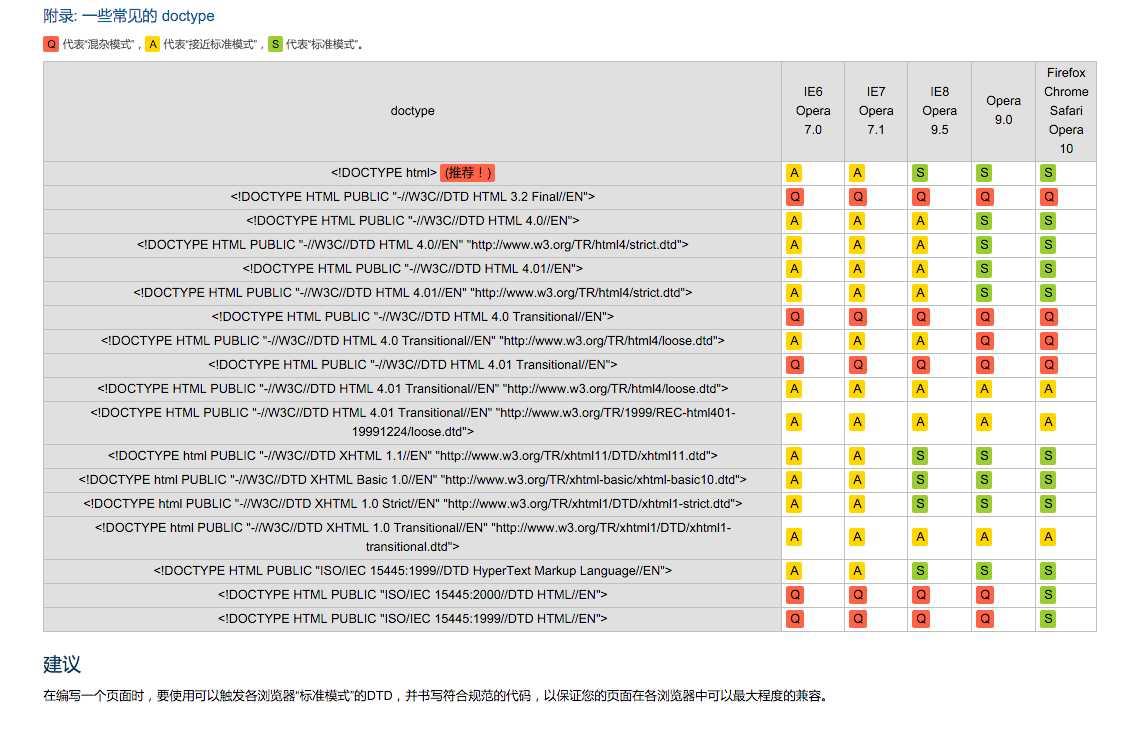Click IE8 column Q badge in 4.0 Transitional//EN row
This screenshot has width=1140, height=732.
coord(921,317)
